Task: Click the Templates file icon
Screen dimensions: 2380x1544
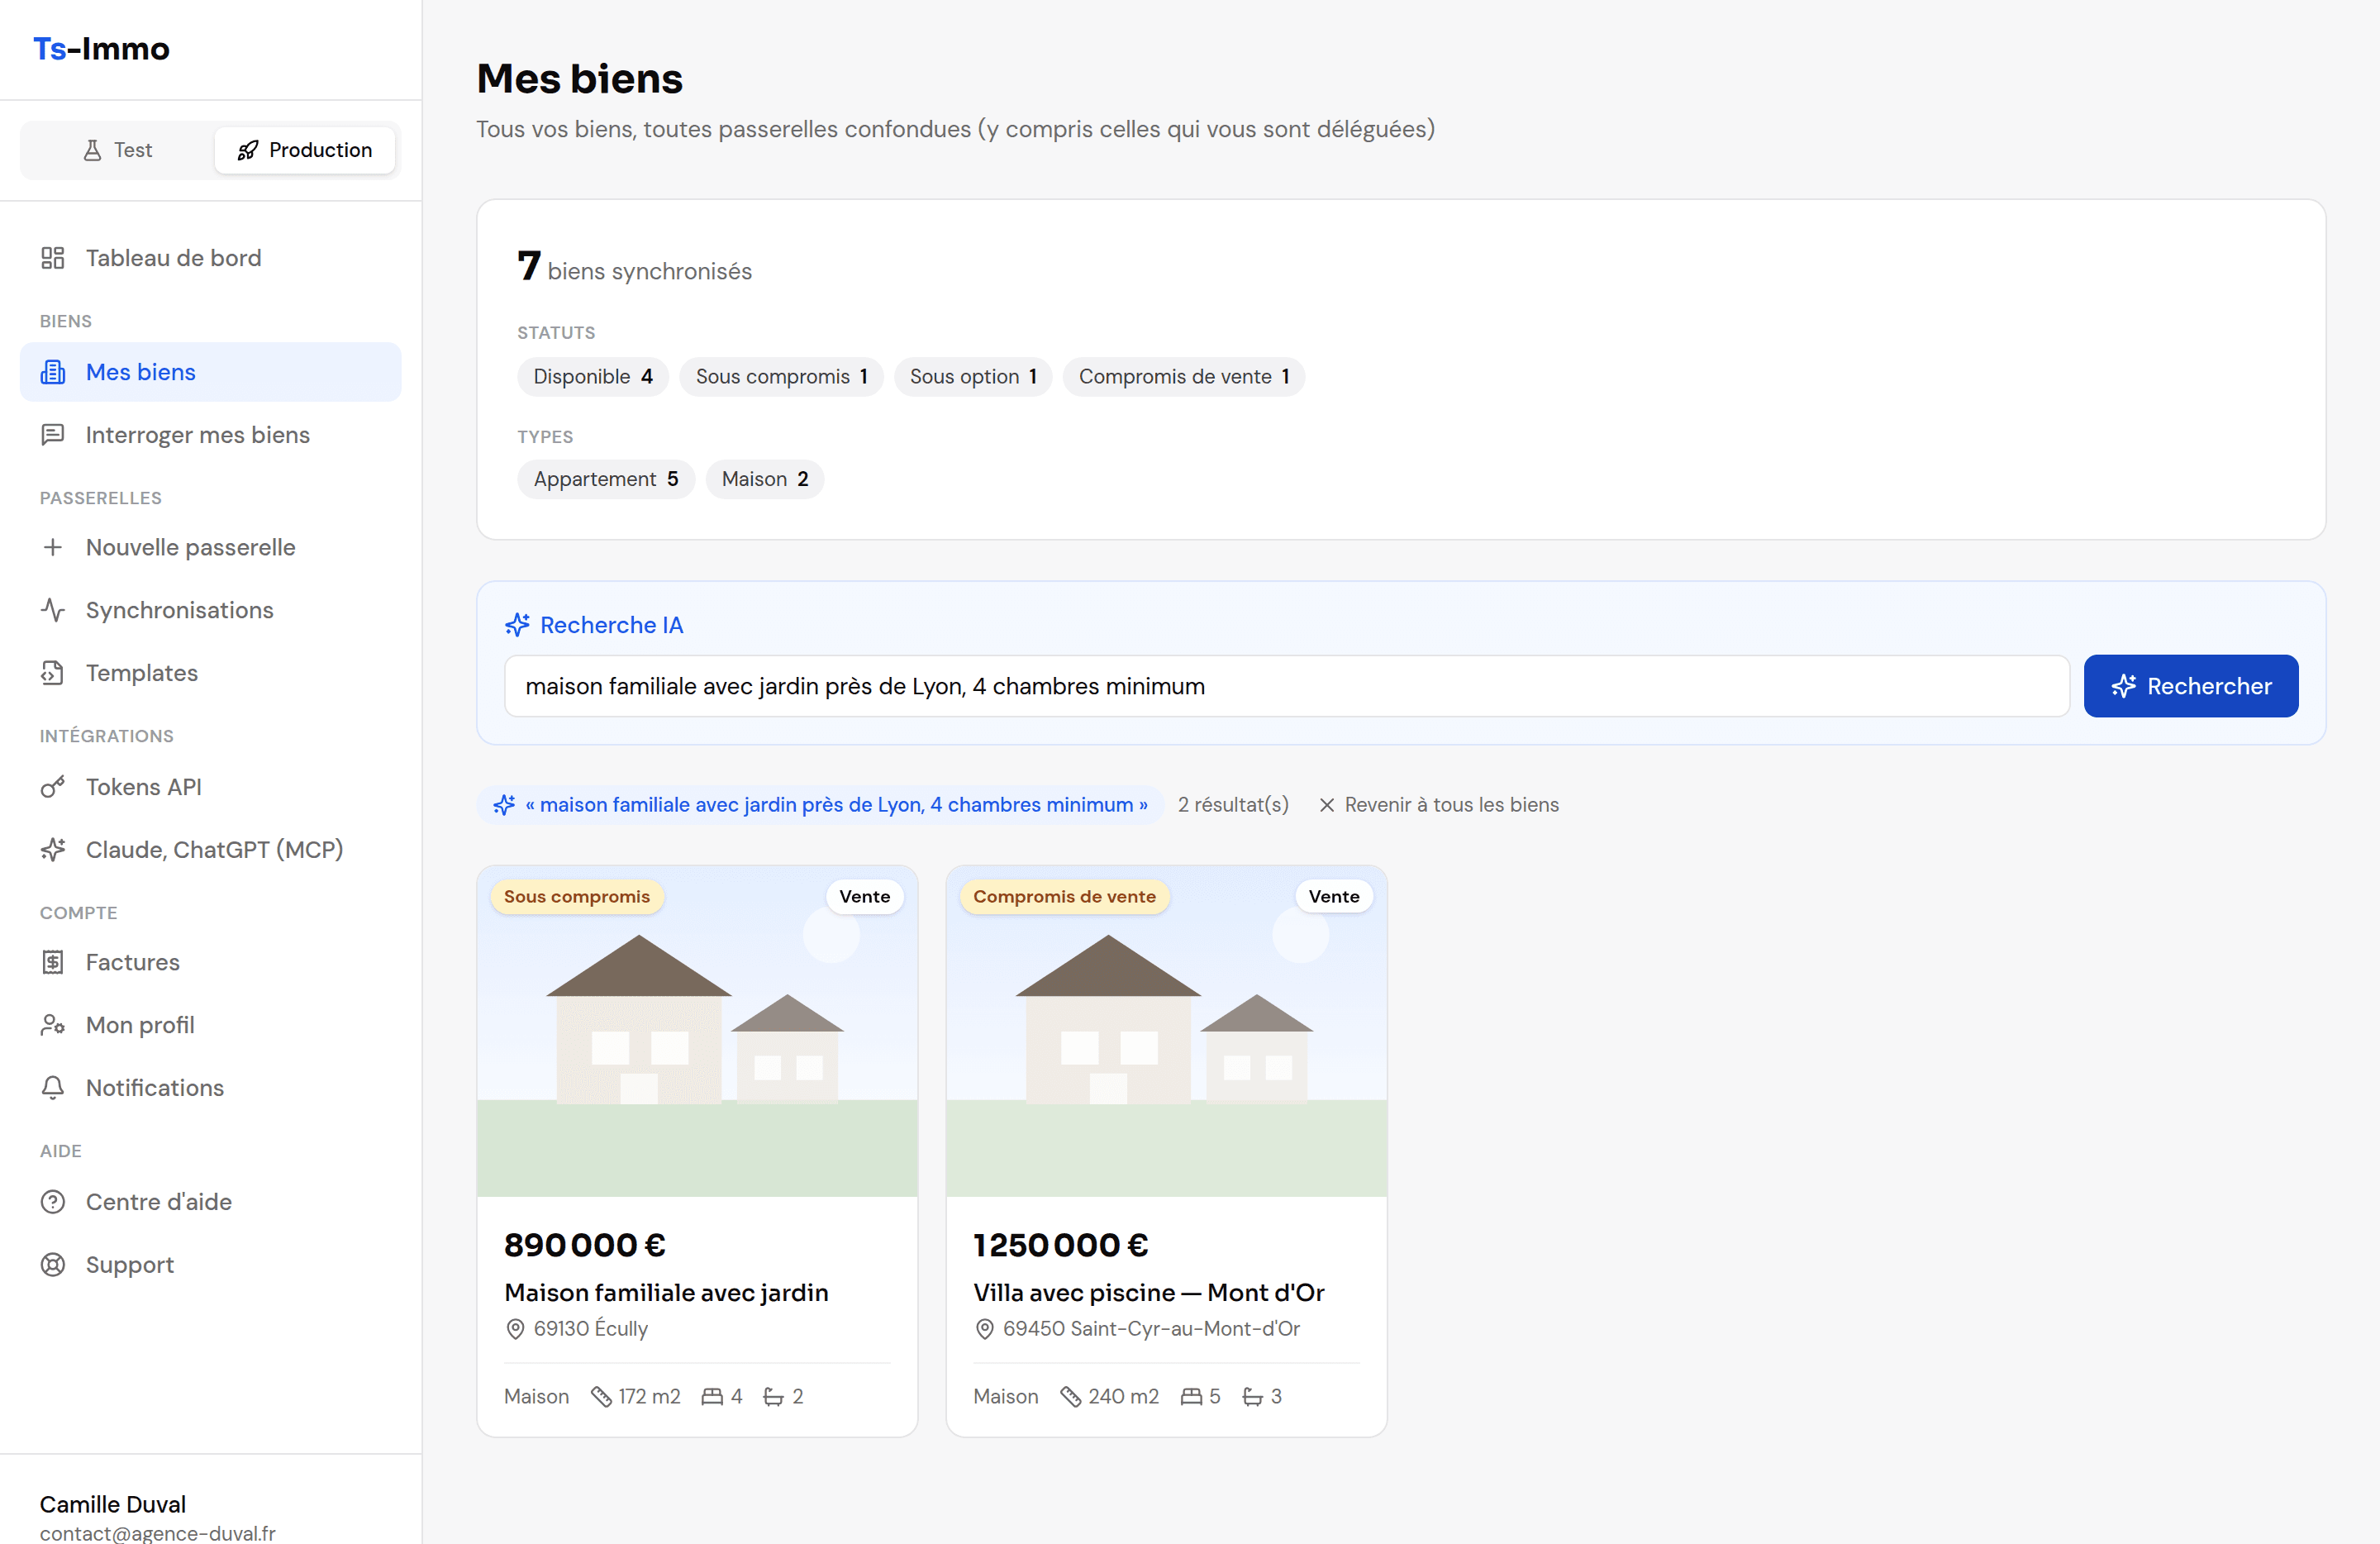Action: click(53, 673)
